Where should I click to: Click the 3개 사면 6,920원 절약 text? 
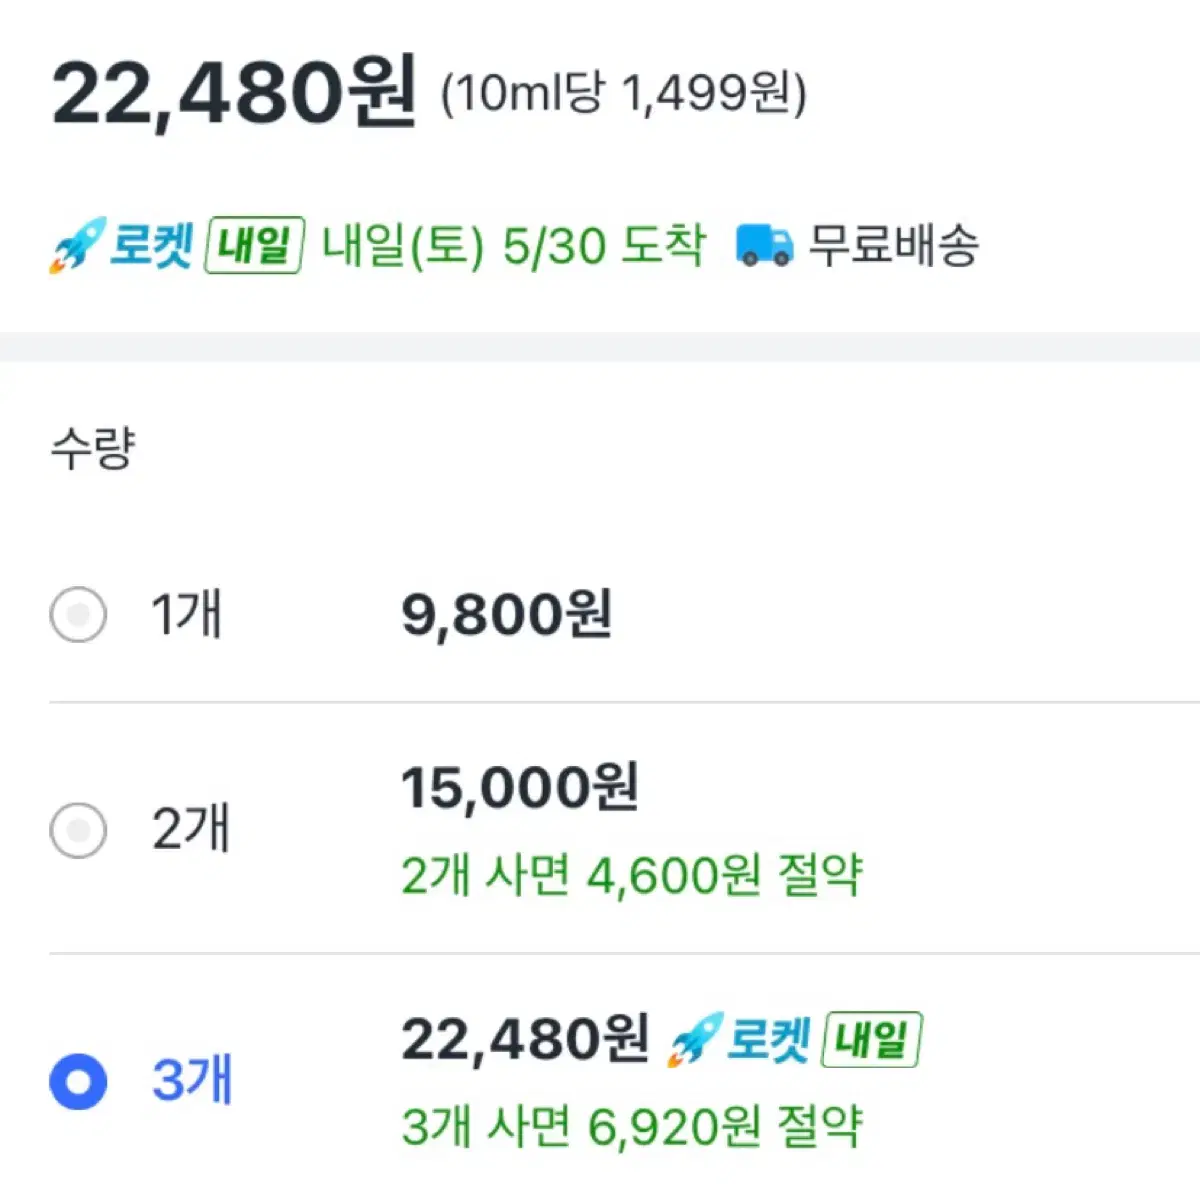pos(632,1127)
